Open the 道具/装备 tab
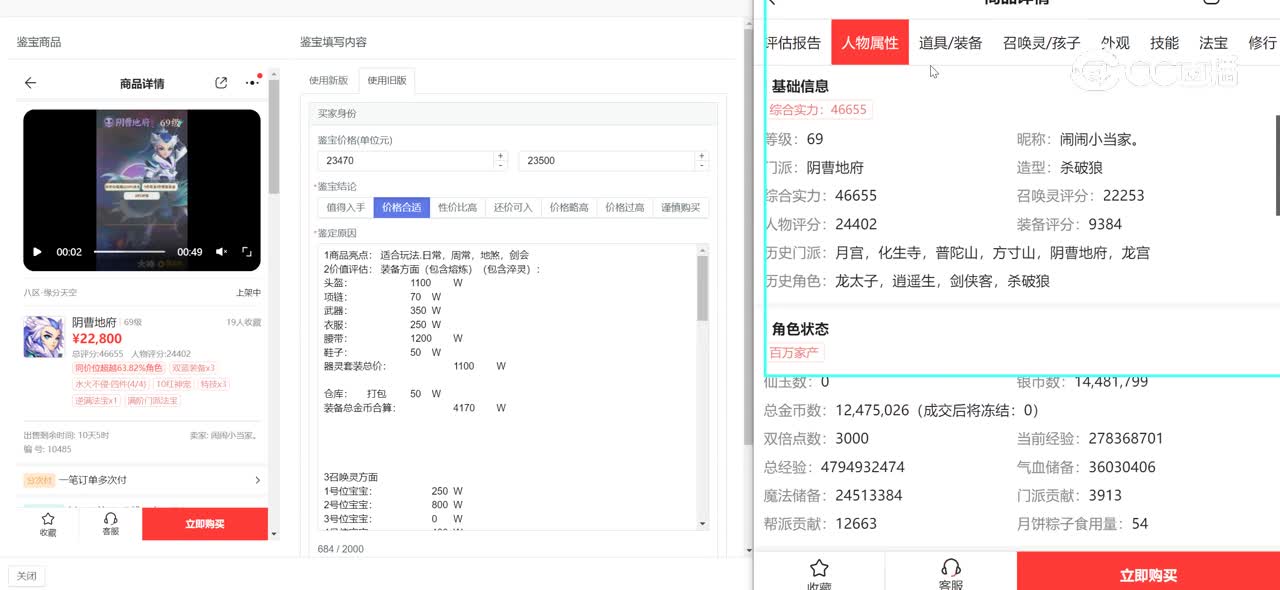This screenshot has width=1280, height=590. click(x=950, y=43)
